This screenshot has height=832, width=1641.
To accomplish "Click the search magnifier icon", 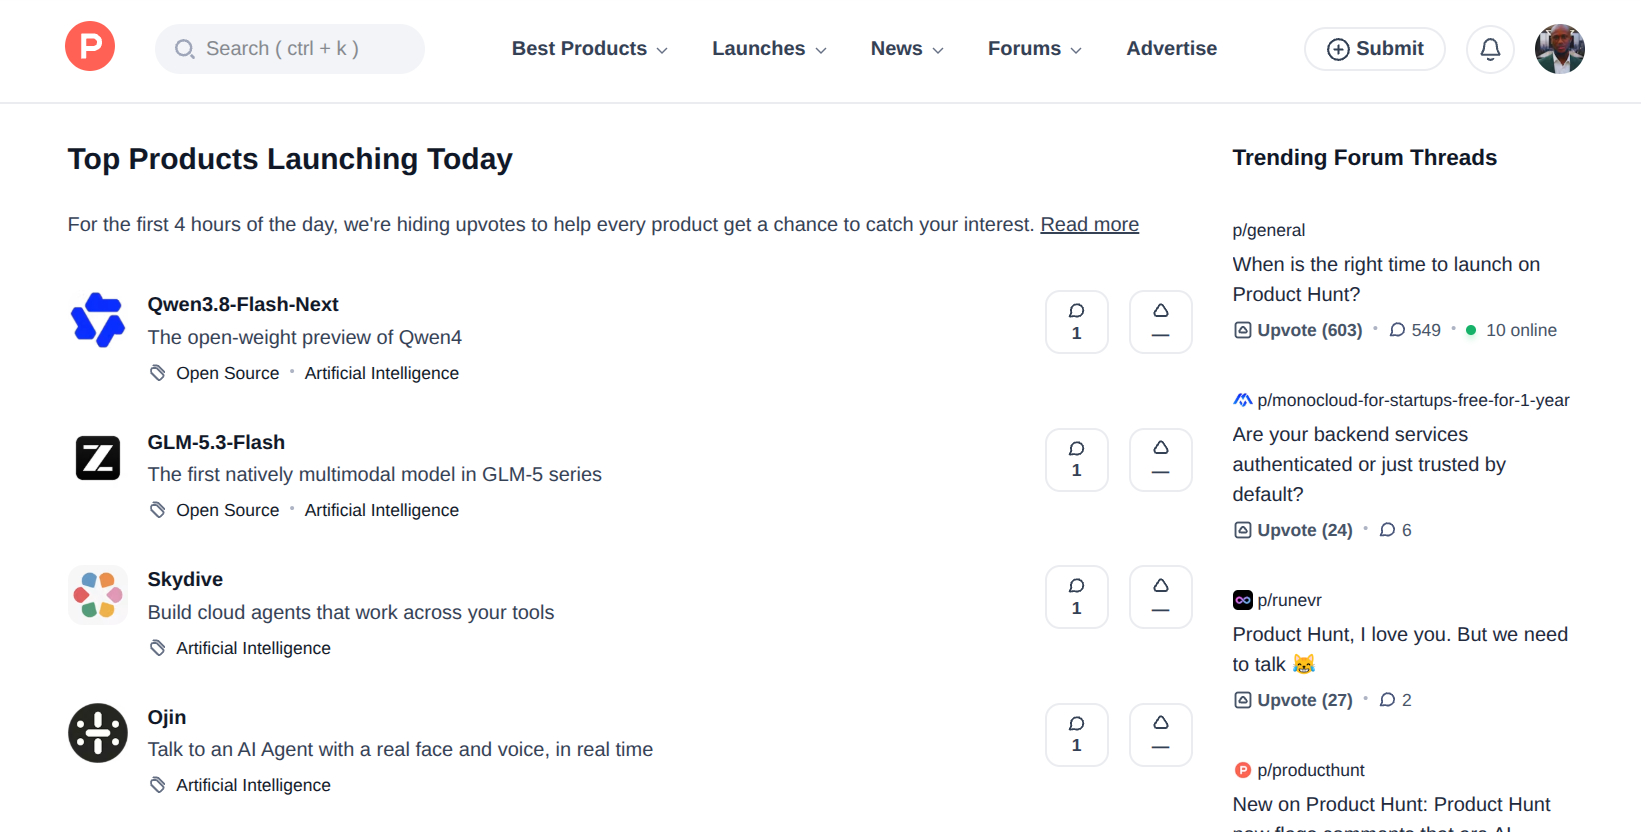I will (185, 49).
